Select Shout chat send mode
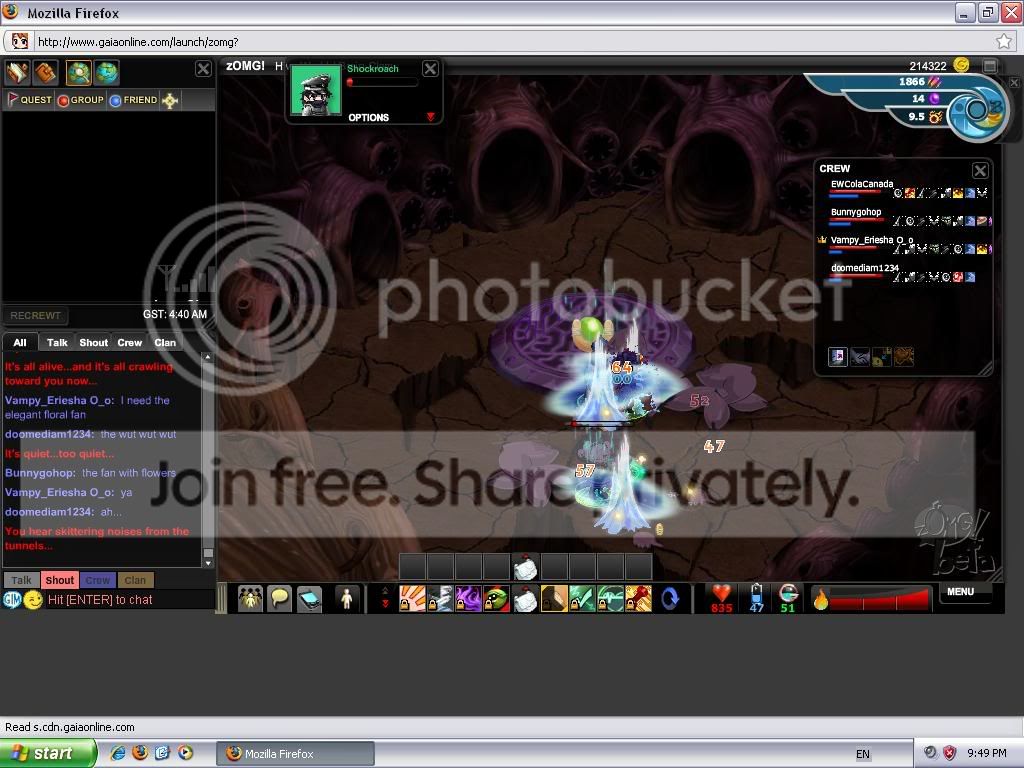Image resolution: width=1024 pixels, height=768 pixels. click(59, 580)
